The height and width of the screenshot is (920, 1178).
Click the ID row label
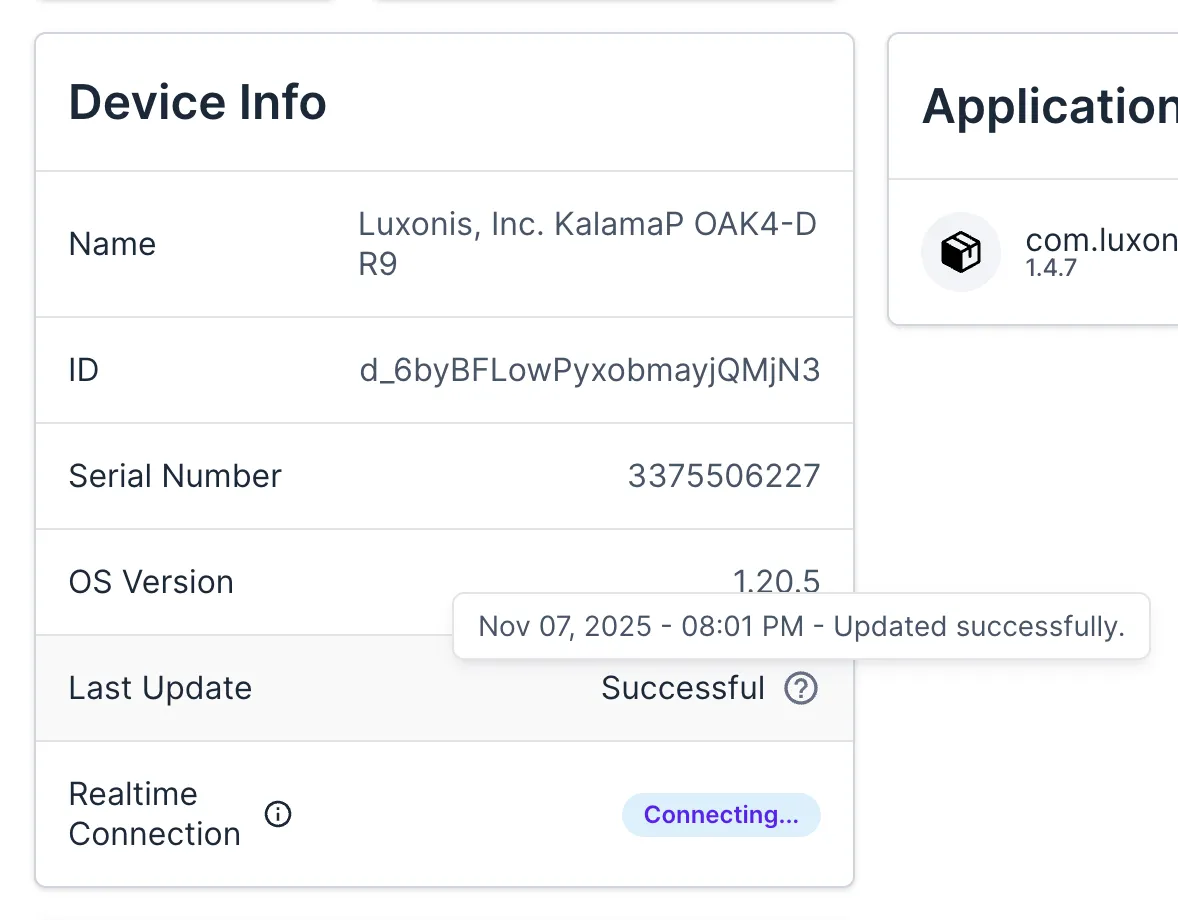pos(84,371)
